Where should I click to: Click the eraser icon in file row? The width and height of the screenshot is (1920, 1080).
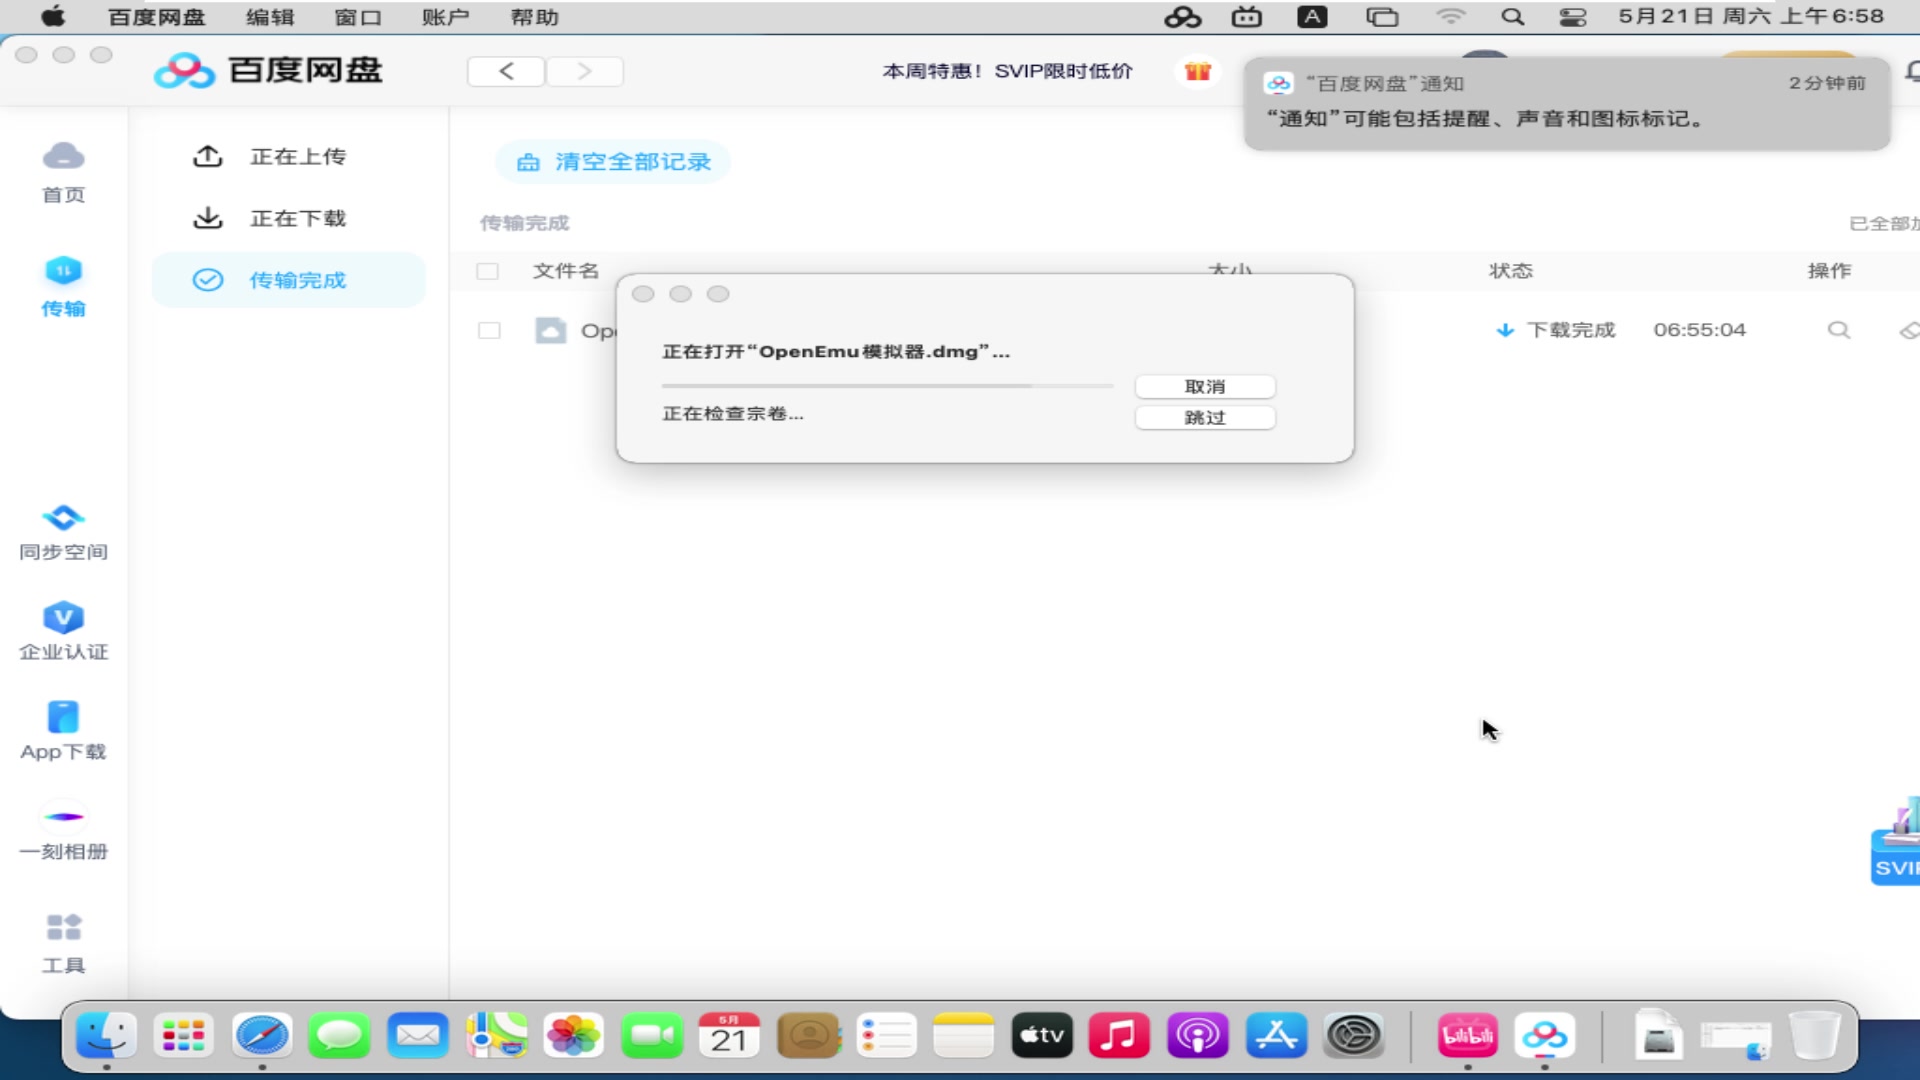pyautogui.click(x=1908, y=330)
